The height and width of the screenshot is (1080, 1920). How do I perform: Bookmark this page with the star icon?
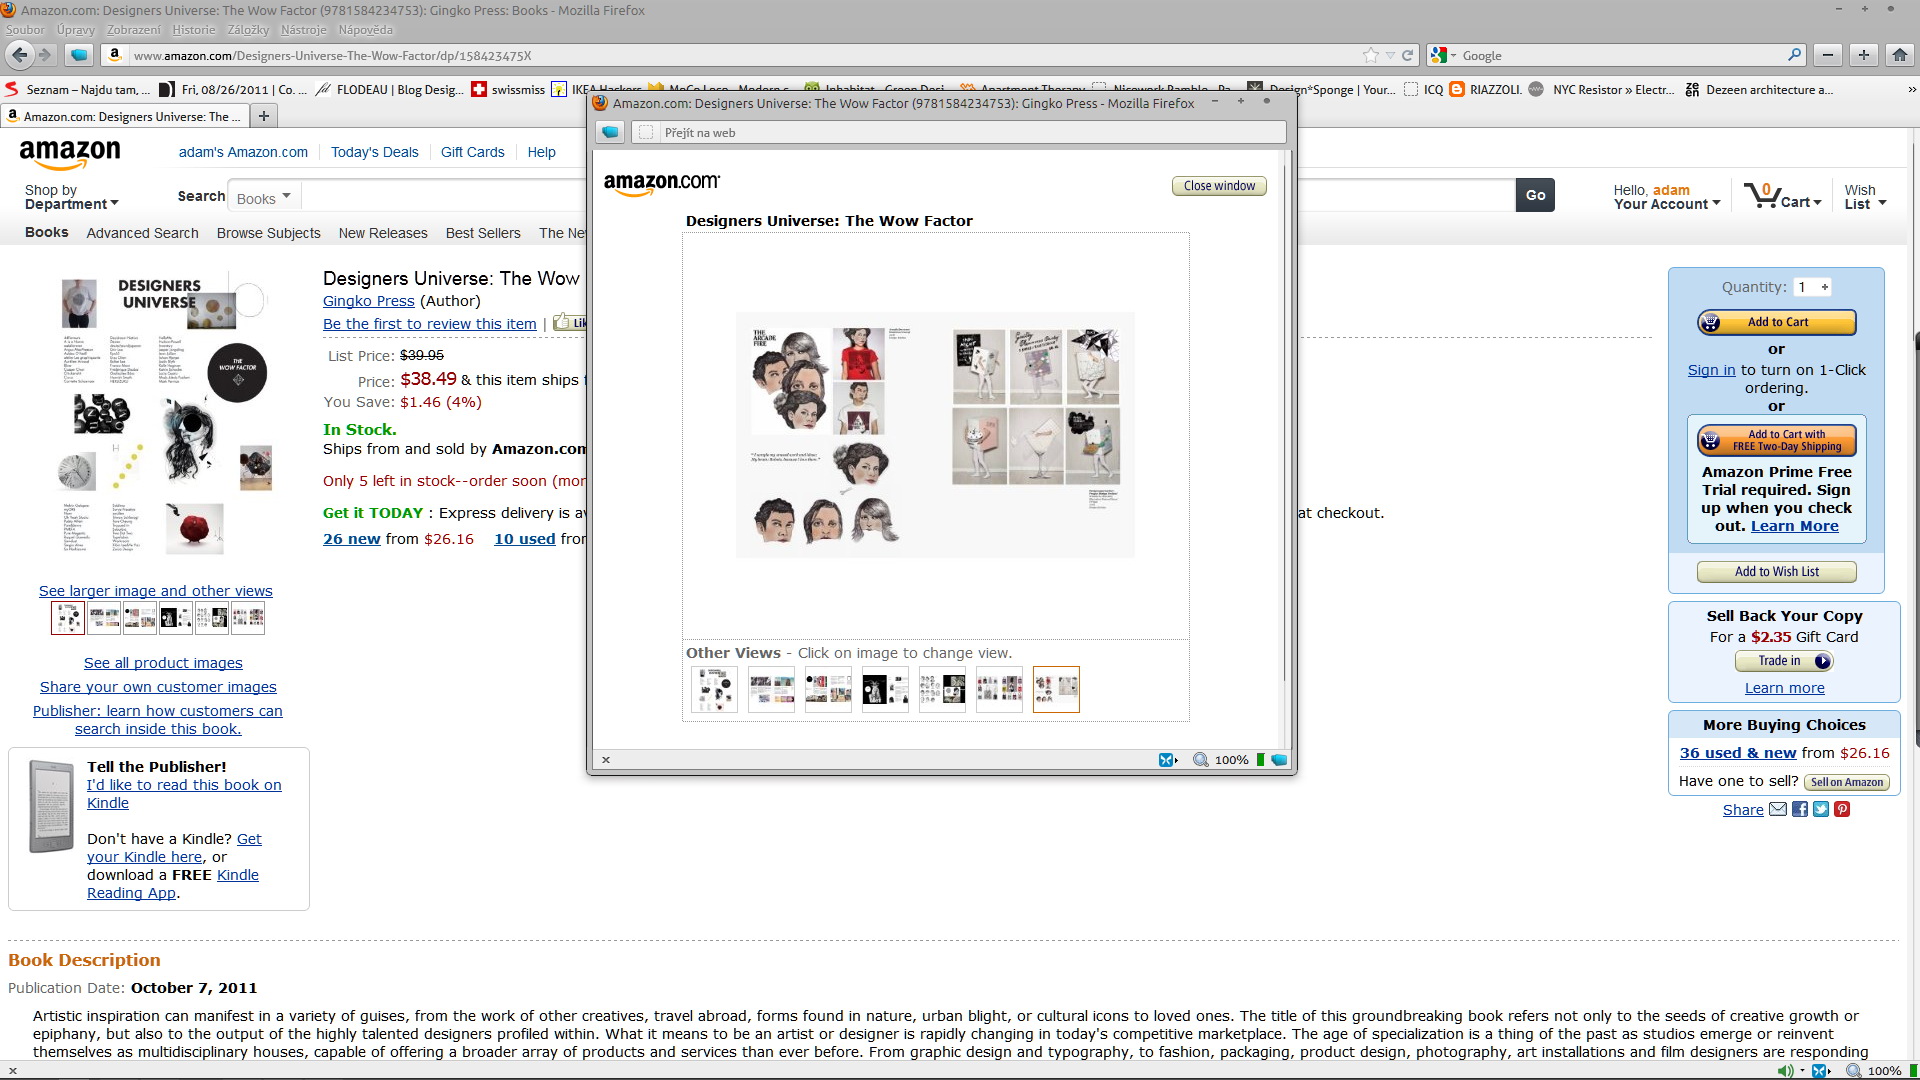coord(1371,55)
